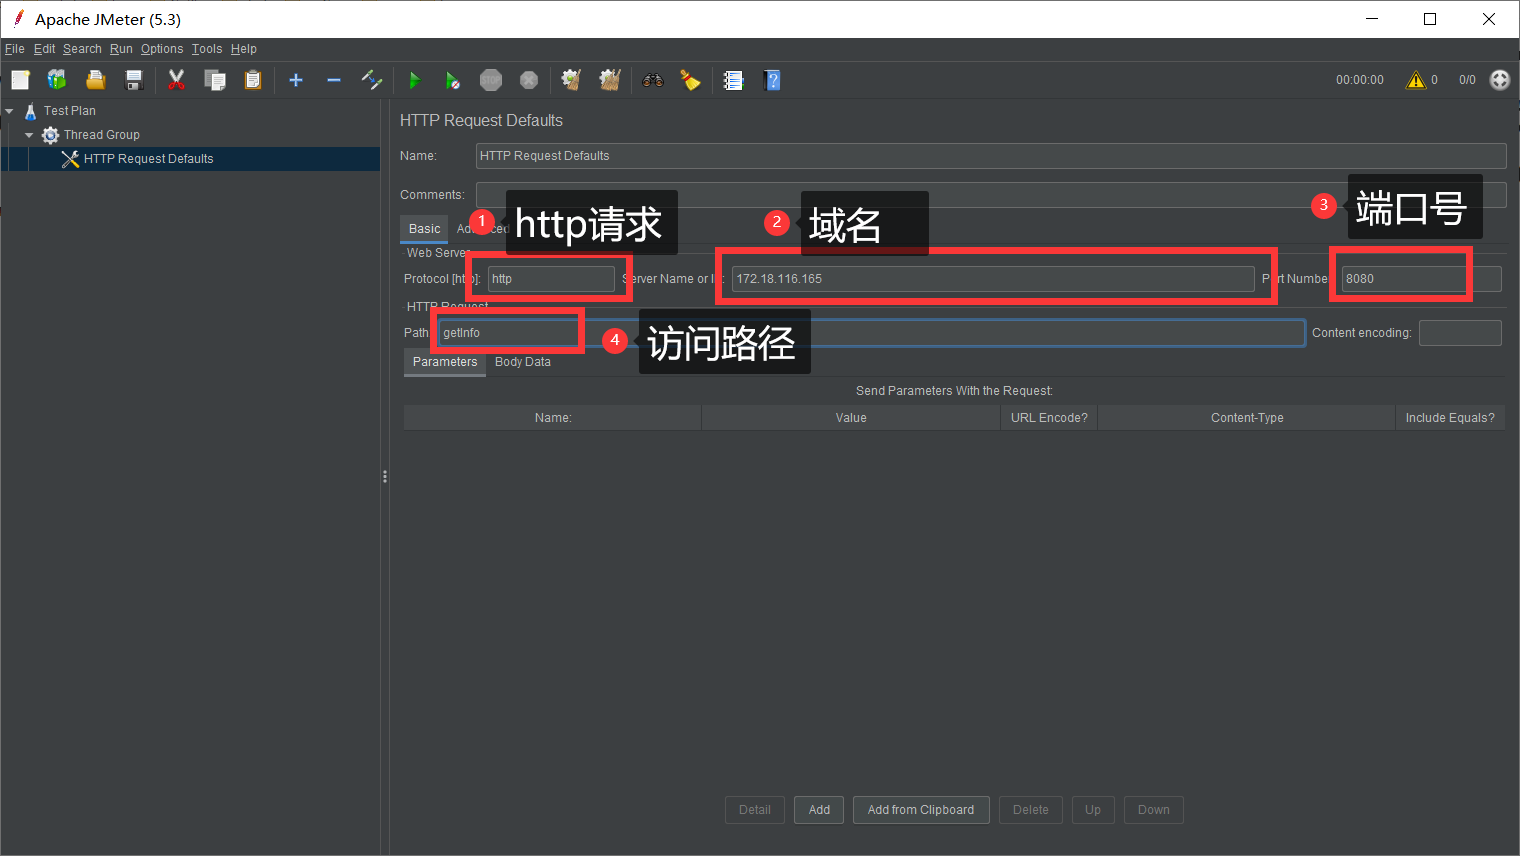The image size is (1520, 856).
Task: Click Add from Clipboard button
Action: 921,810
